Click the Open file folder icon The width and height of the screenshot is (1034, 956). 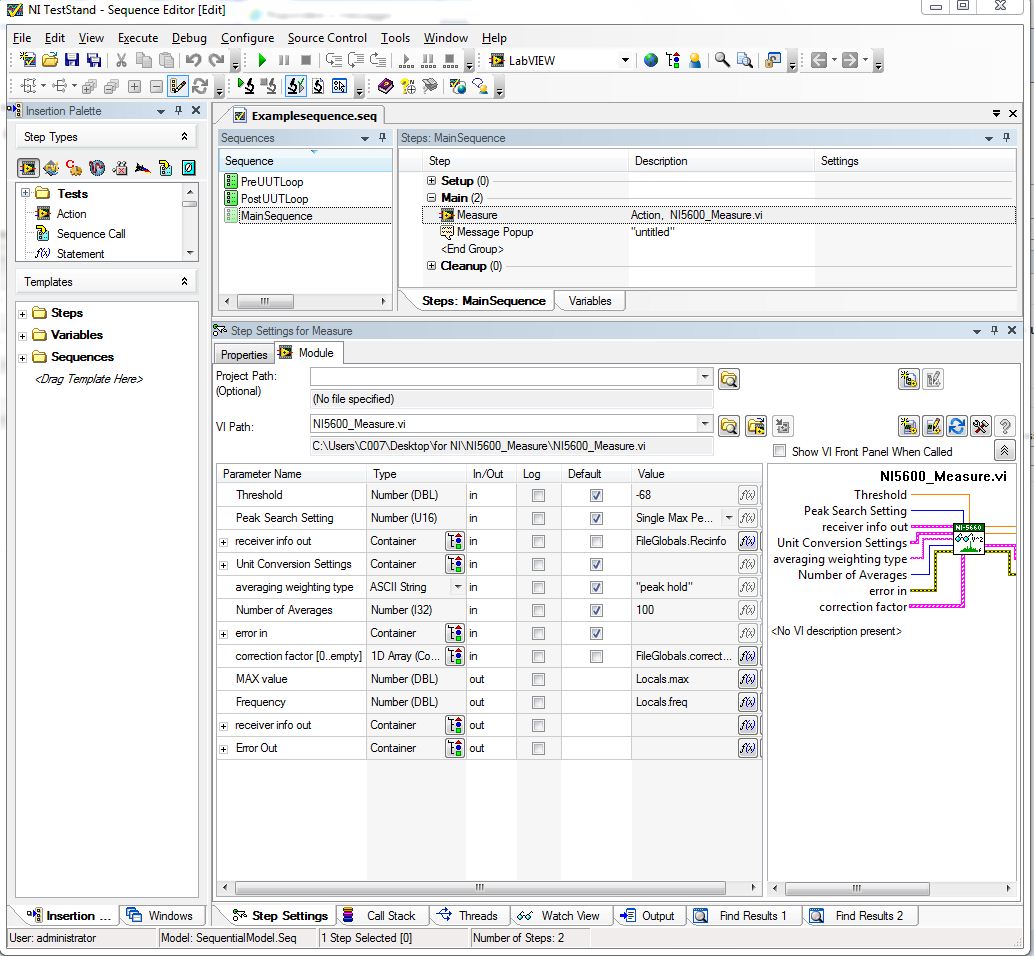click(x=50, y=61)
